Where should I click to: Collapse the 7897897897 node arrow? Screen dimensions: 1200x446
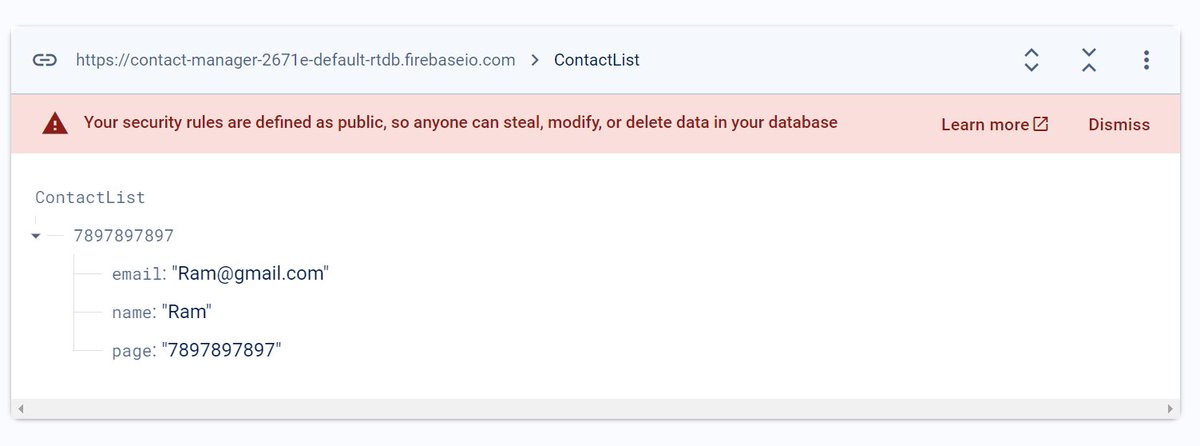click(x=36, y=237)
